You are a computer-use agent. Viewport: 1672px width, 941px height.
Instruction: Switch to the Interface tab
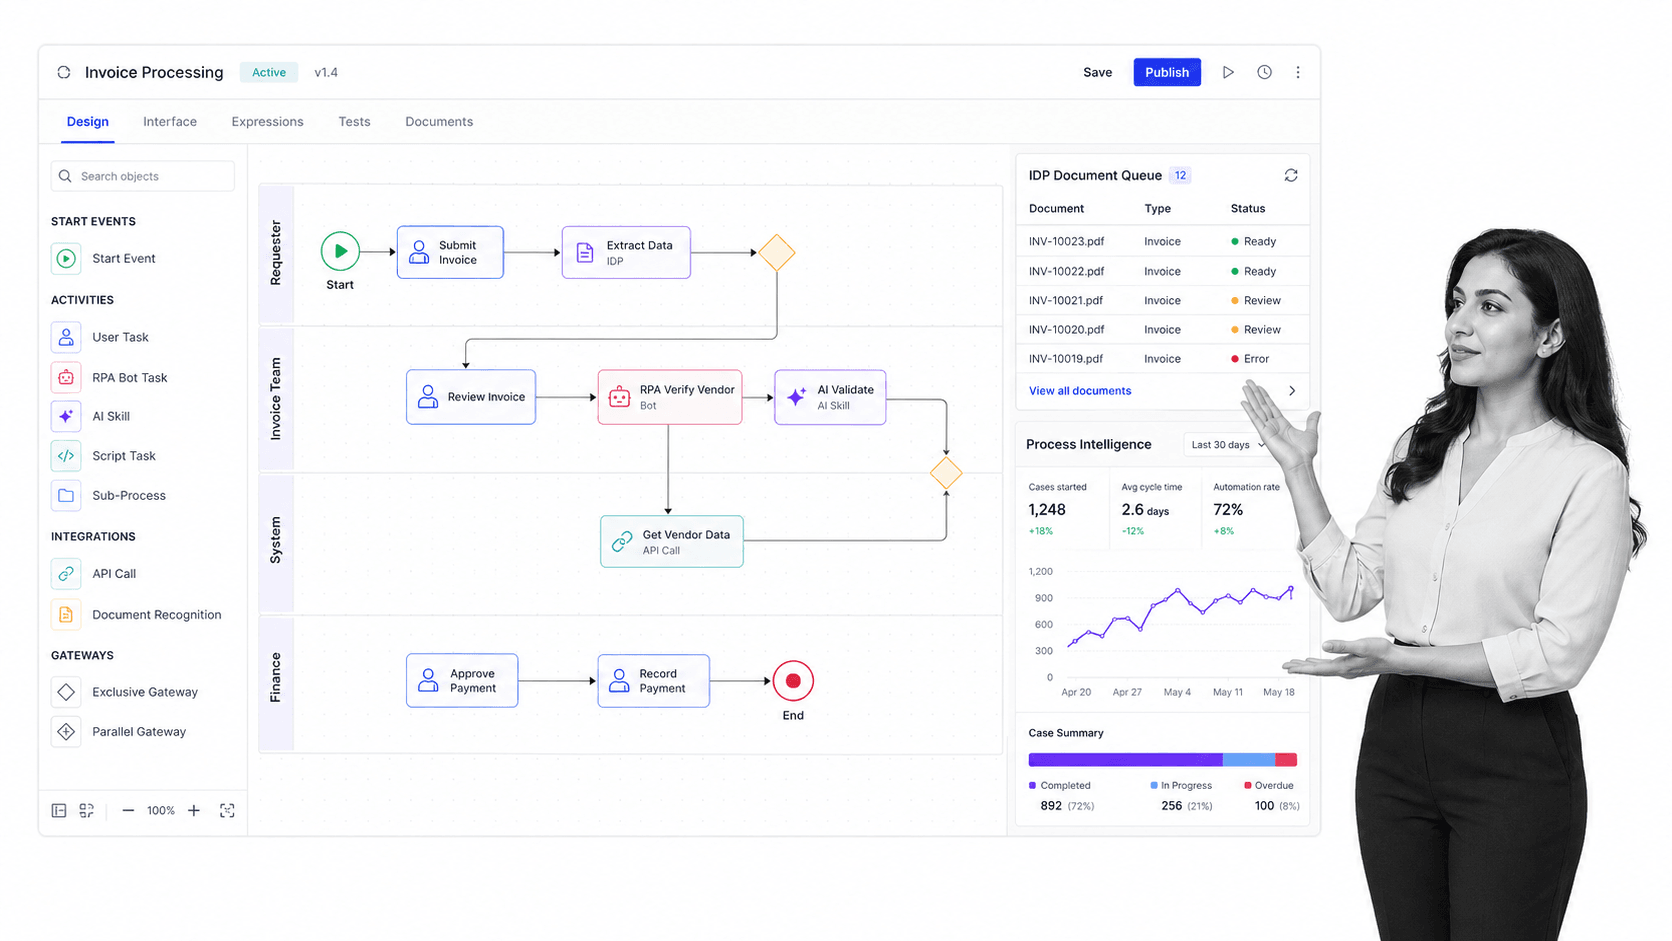click(x=170, y=121)
